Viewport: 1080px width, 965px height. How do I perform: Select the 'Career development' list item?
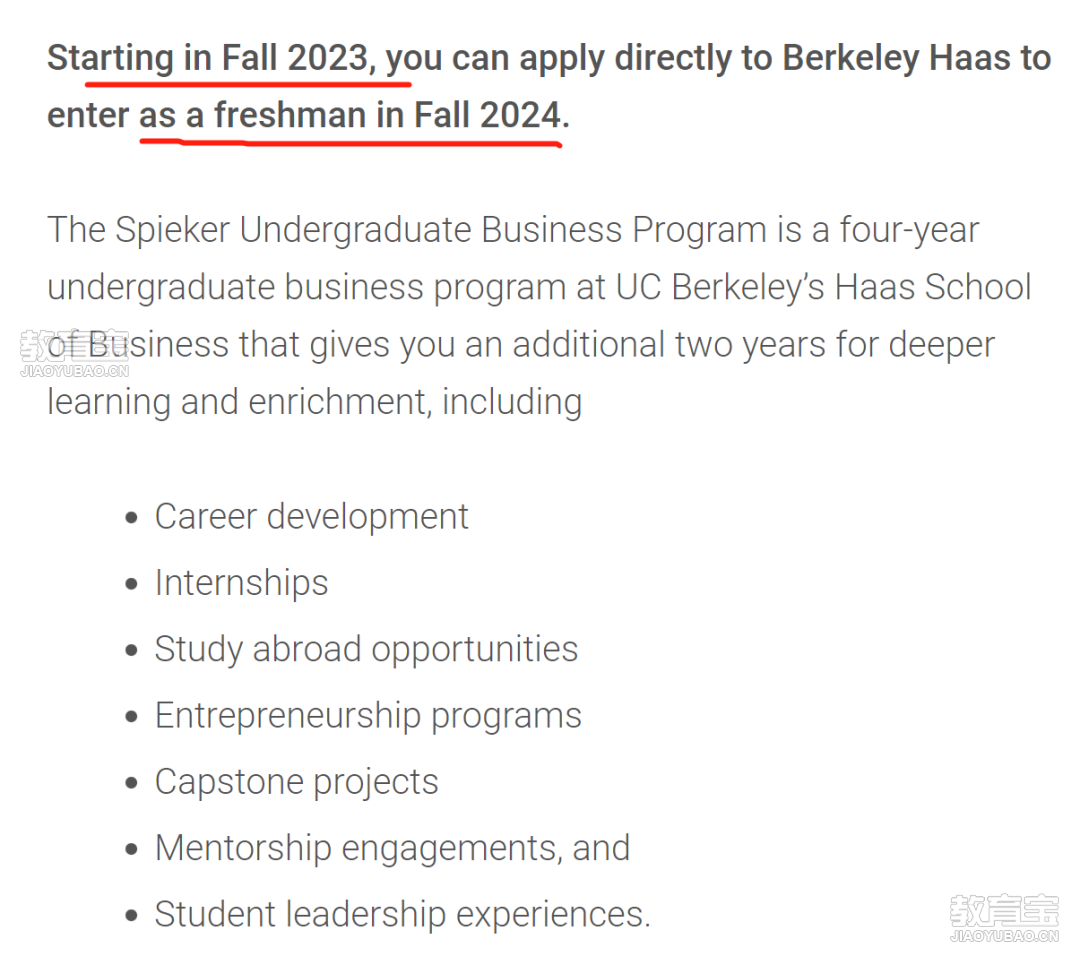tap(311, 517)
